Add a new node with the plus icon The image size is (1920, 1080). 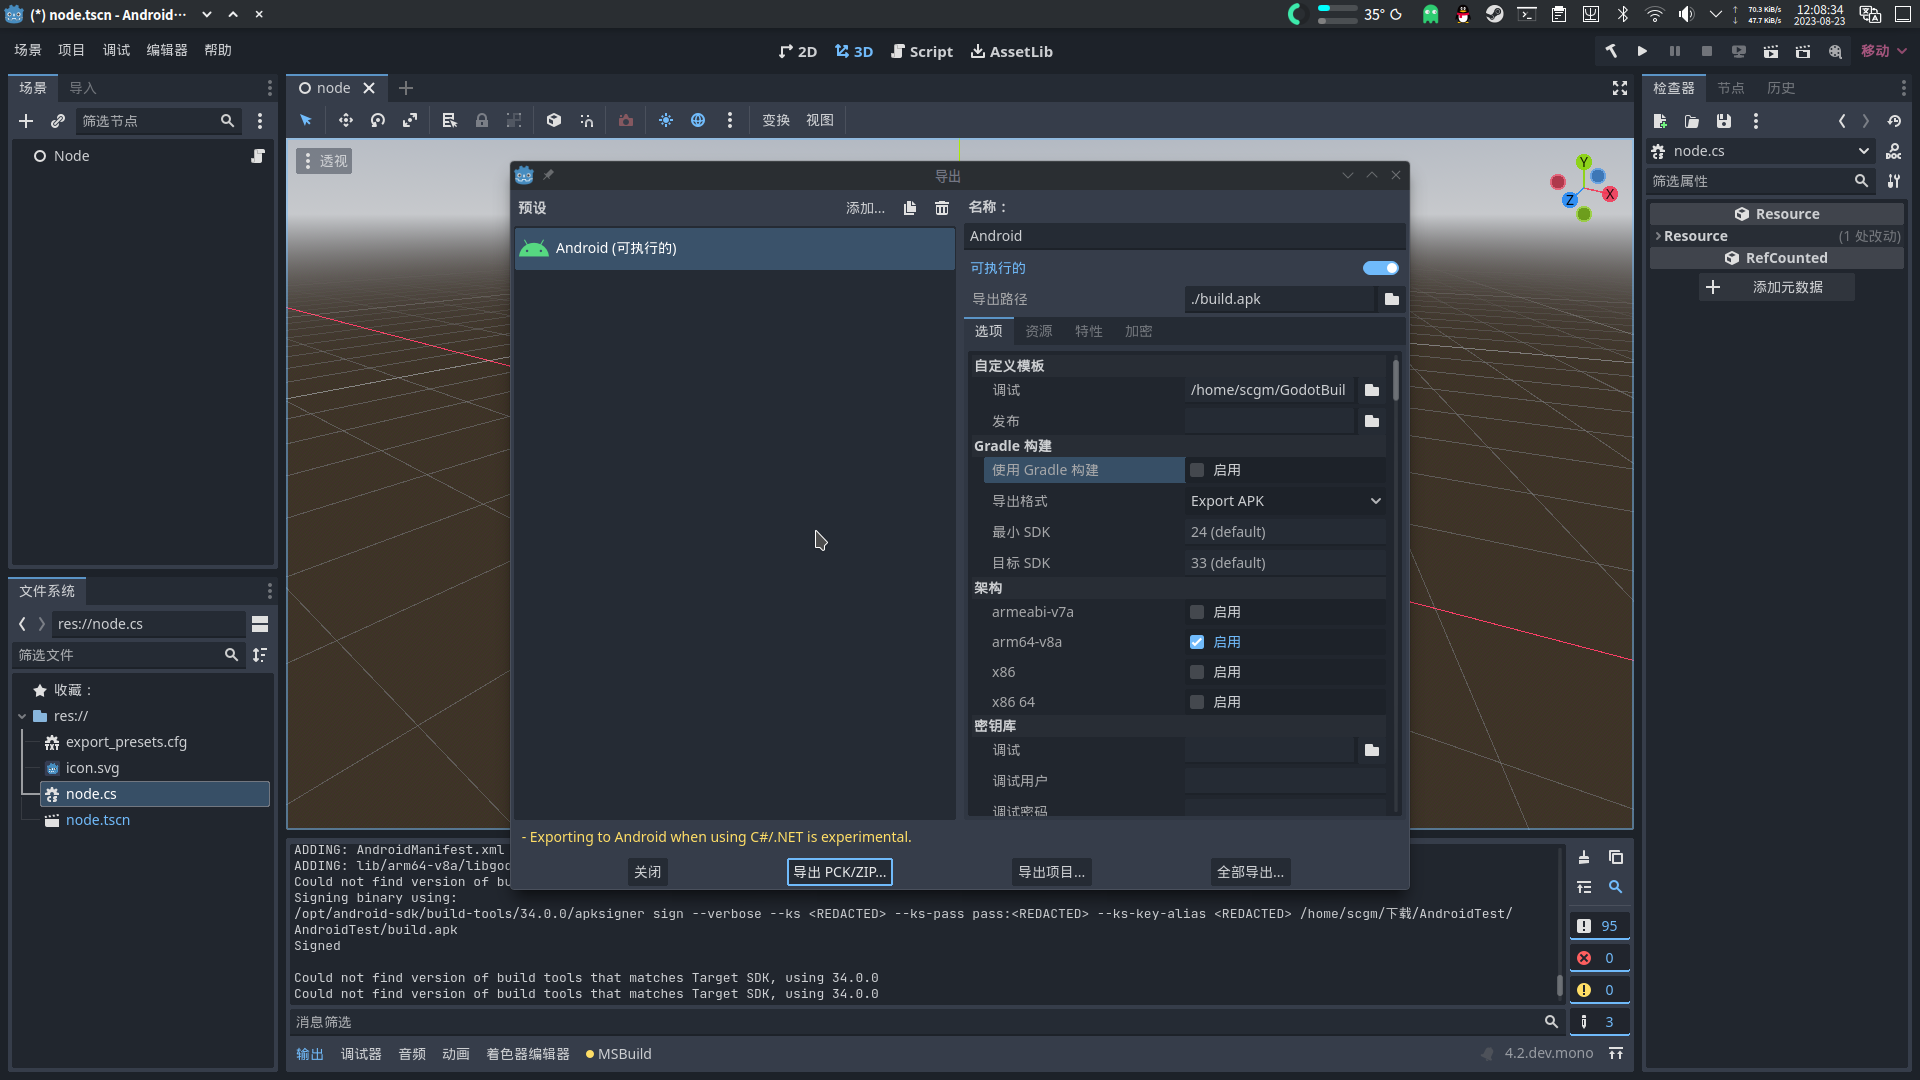(x=26, y=121)
